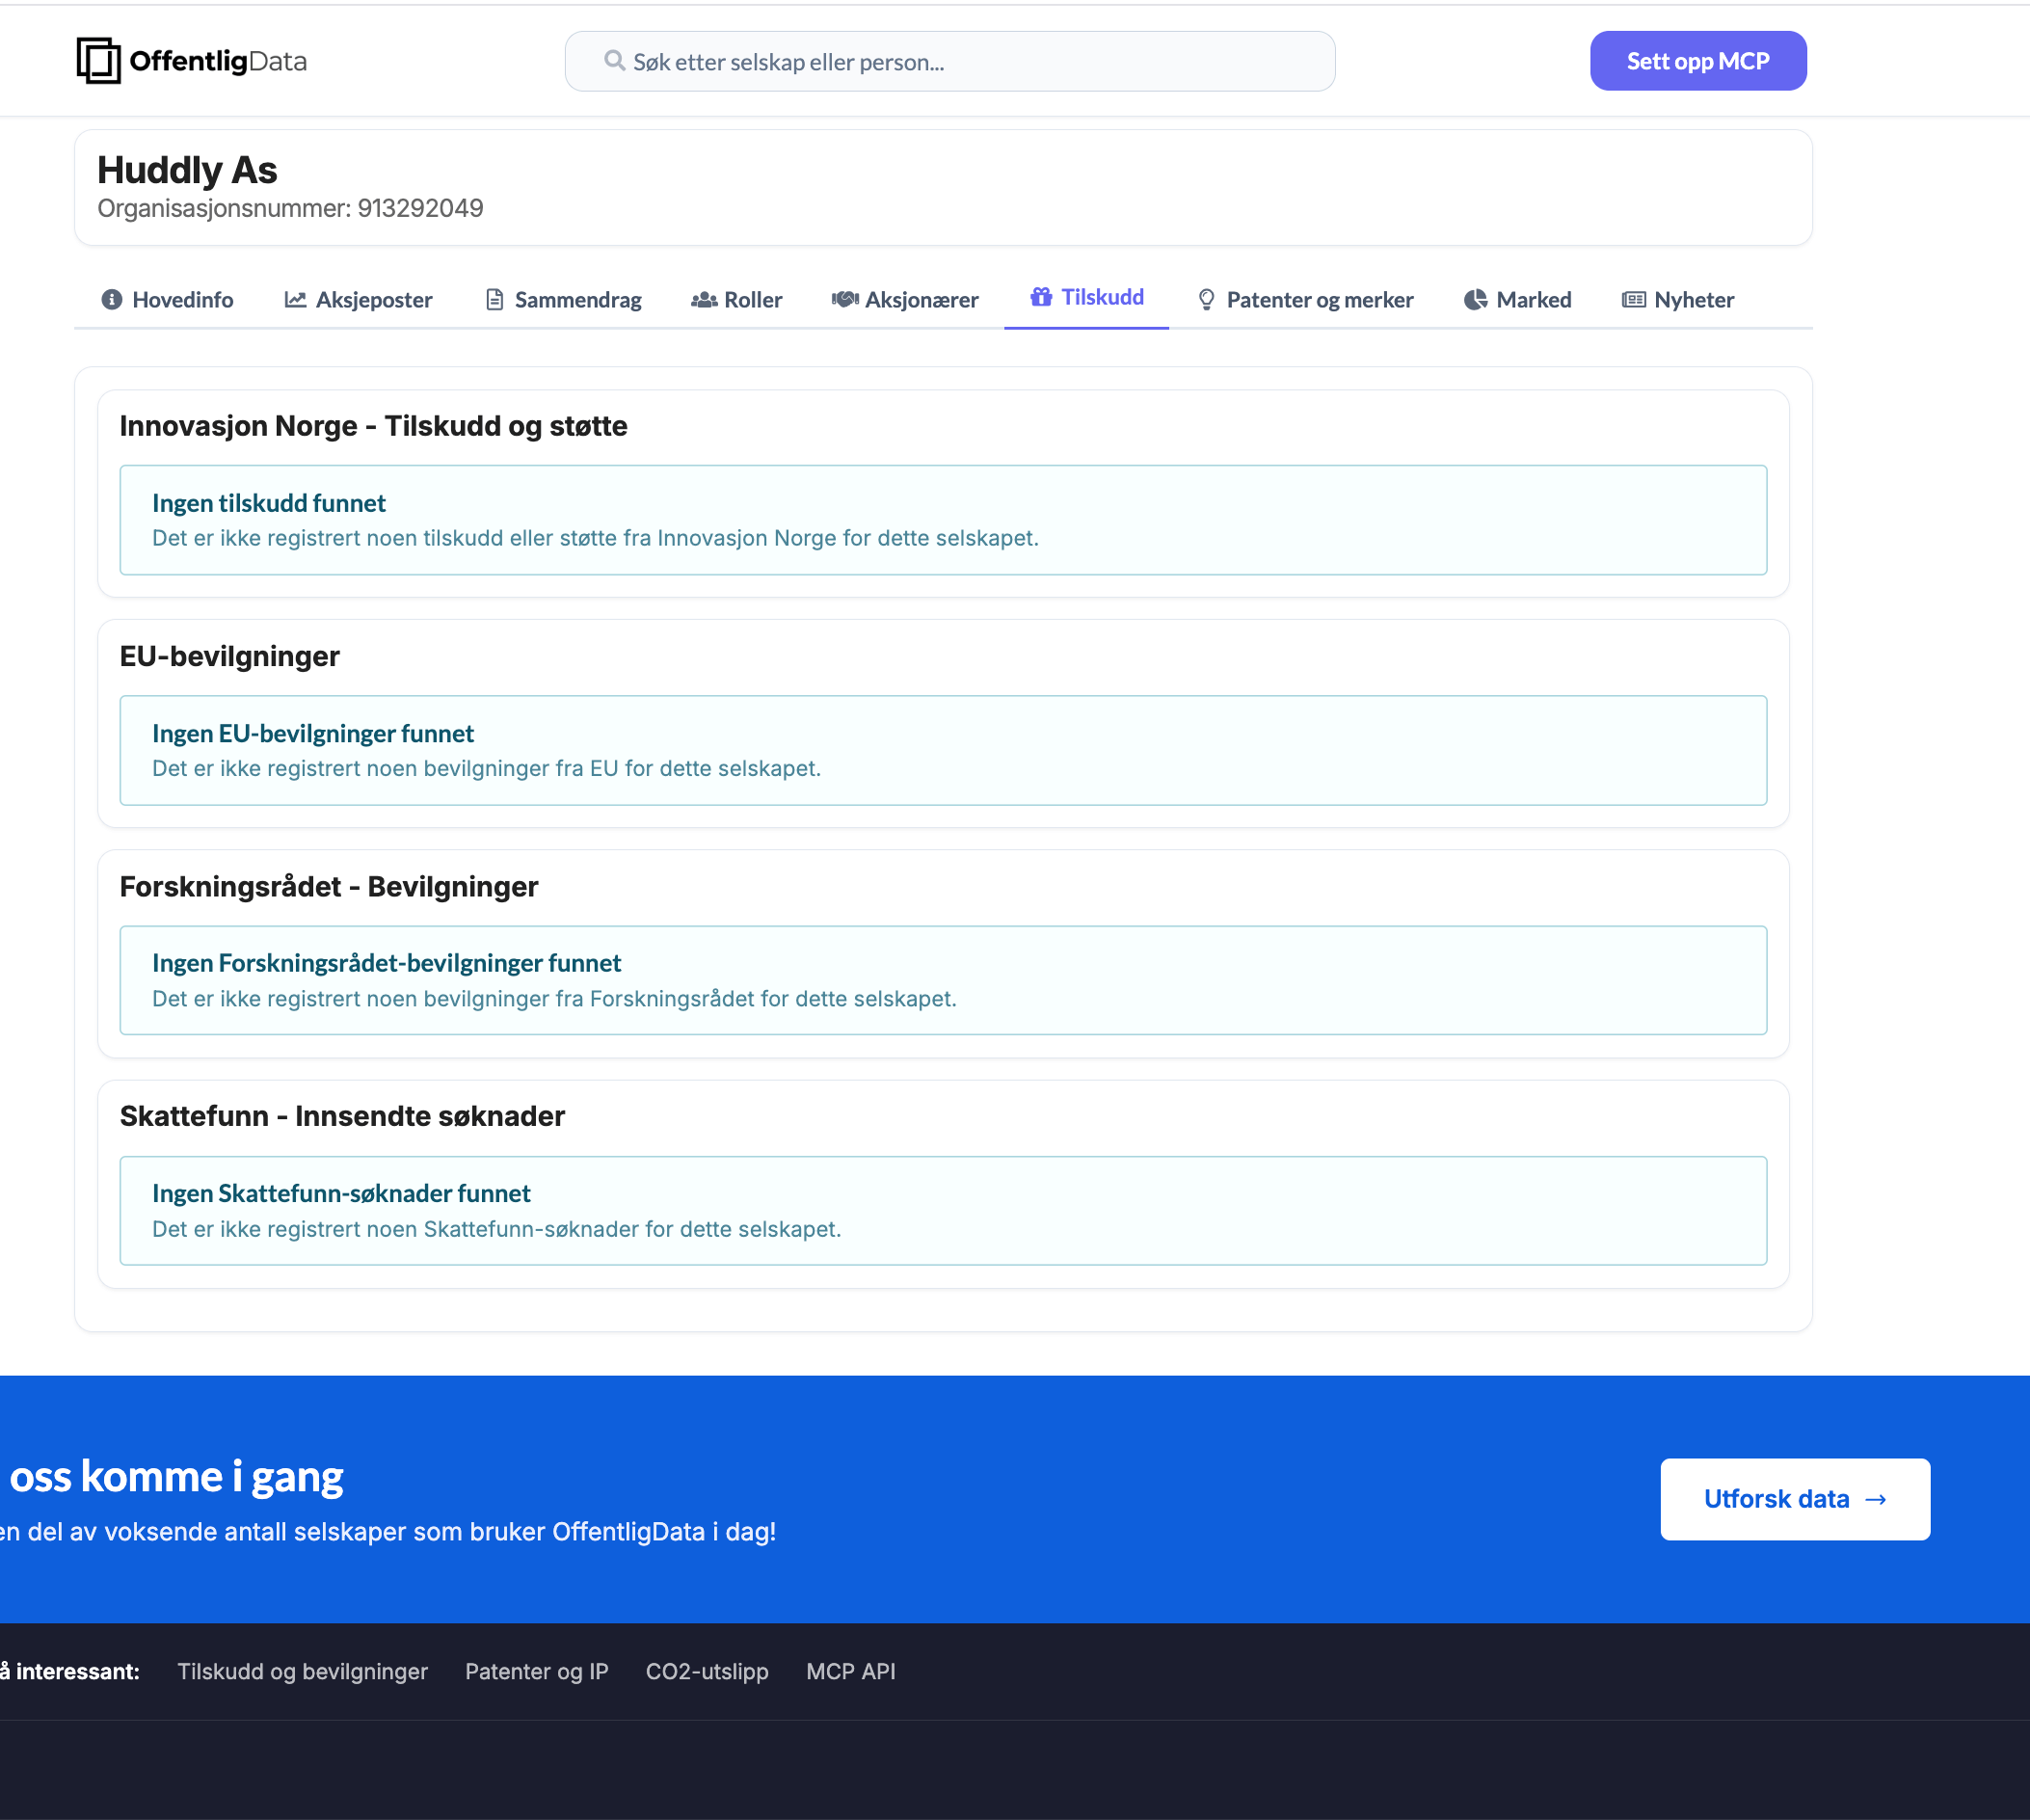Click the Marked pie chart icon
The height and width of the screenshot is (1820, 2030).
[1475, 300]
